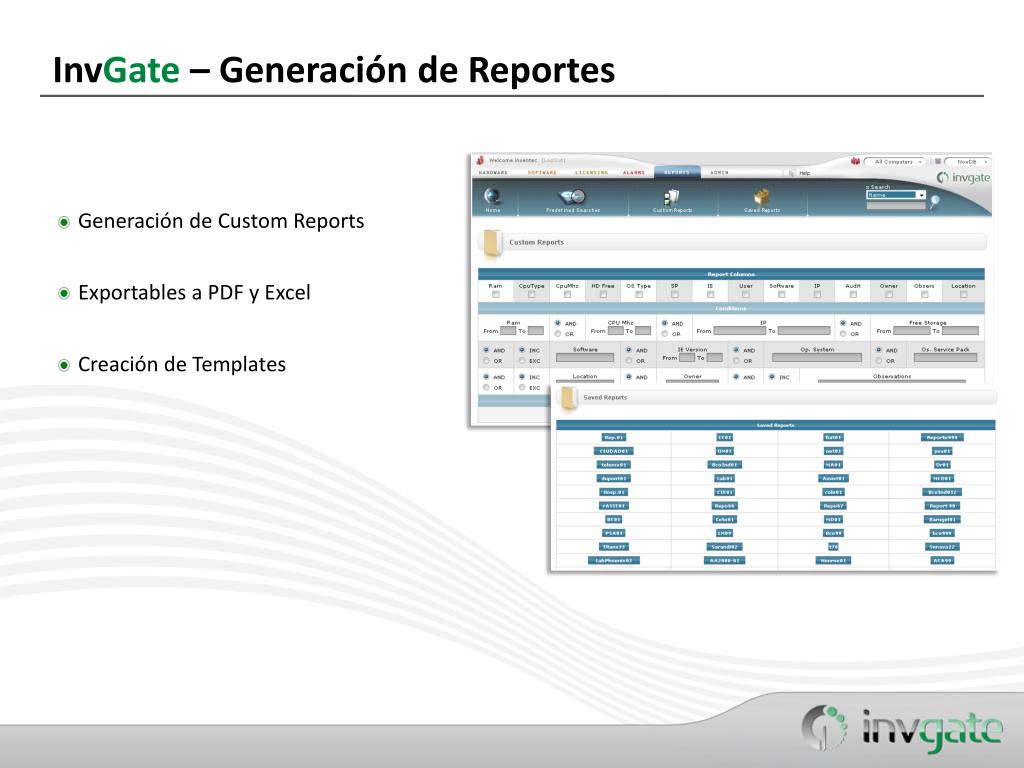Select OR radio between Ram and CPU Mhz
Screen dimensions: 1024x768
click(558, 334)
